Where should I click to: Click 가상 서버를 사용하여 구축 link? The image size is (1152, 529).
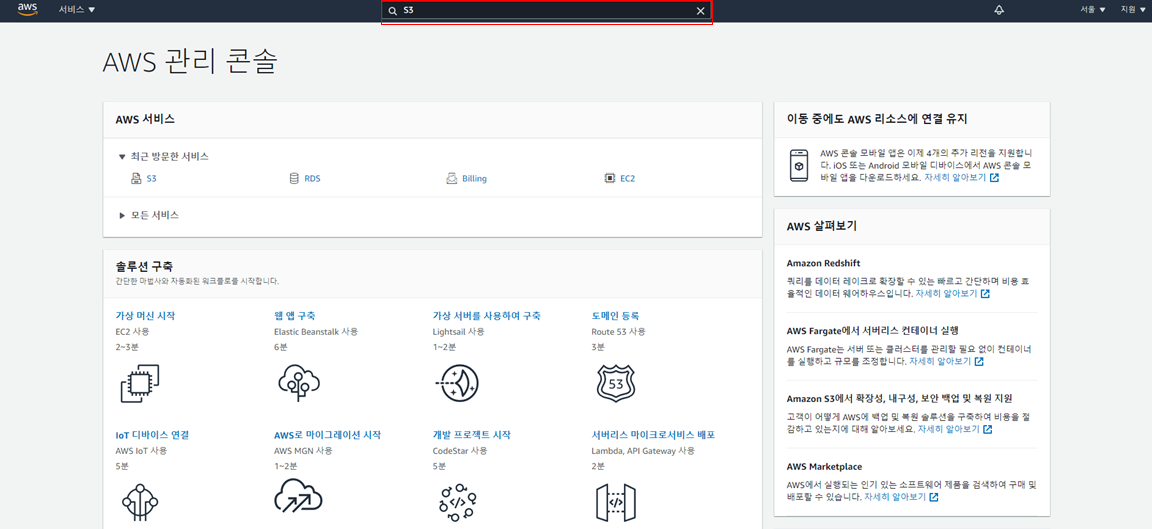486,316
